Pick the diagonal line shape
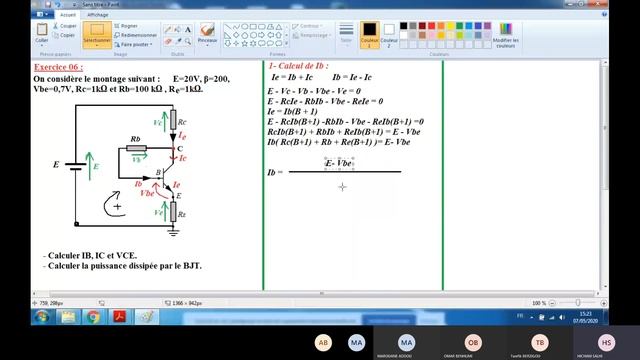Screen dimensions: 640x360 [228, 27]
